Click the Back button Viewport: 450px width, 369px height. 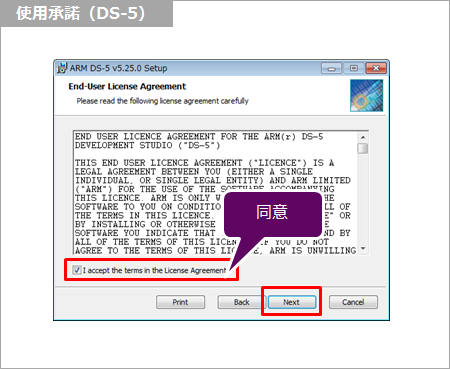pyautogui.click(x=241, y=302)
